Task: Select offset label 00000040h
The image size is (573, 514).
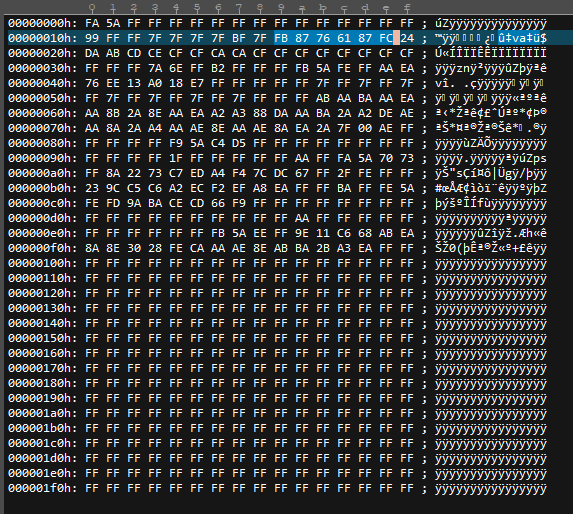Action: [x=43, y=83]
